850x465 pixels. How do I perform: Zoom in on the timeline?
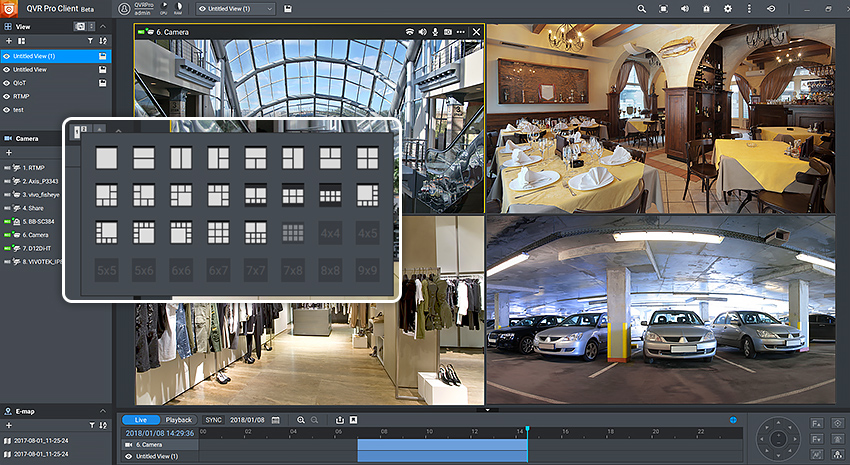[301, 420]
